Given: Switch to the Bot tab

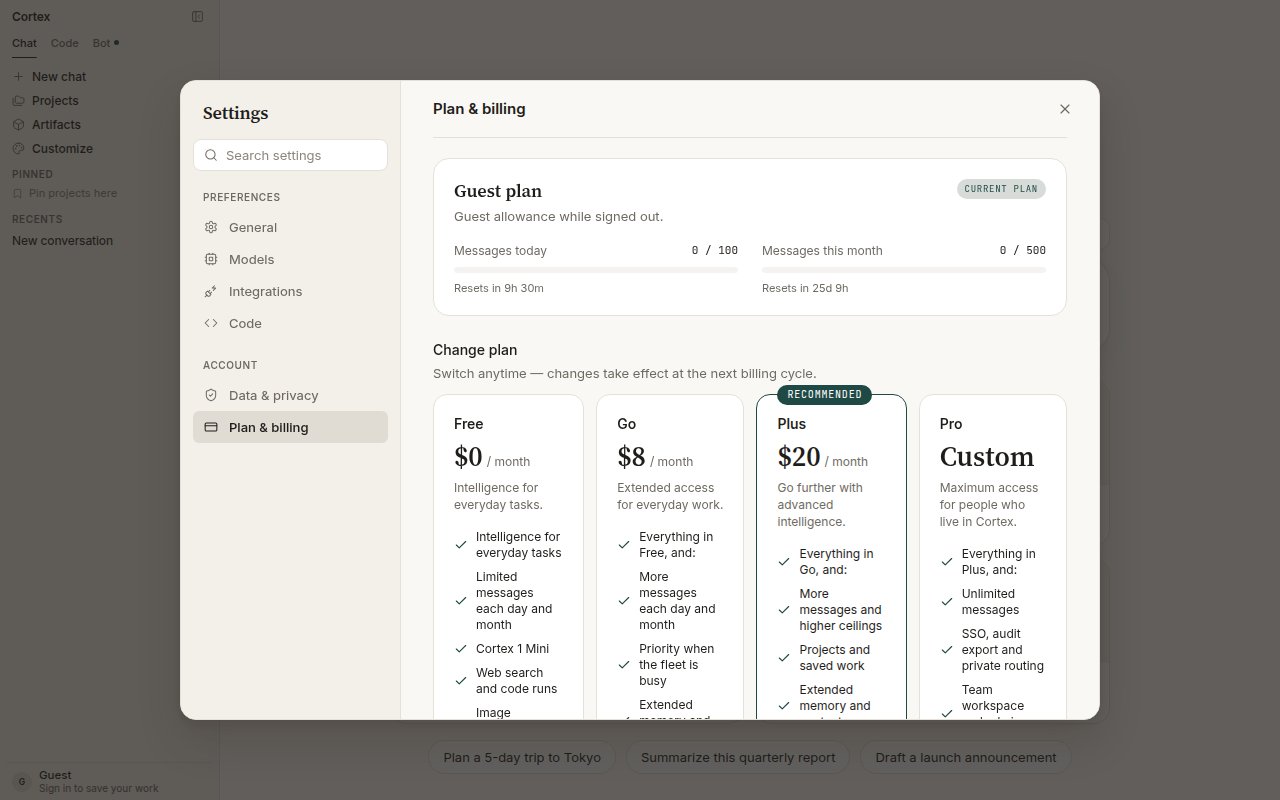Looking at the screenshot, I should [x=104, y=43].
